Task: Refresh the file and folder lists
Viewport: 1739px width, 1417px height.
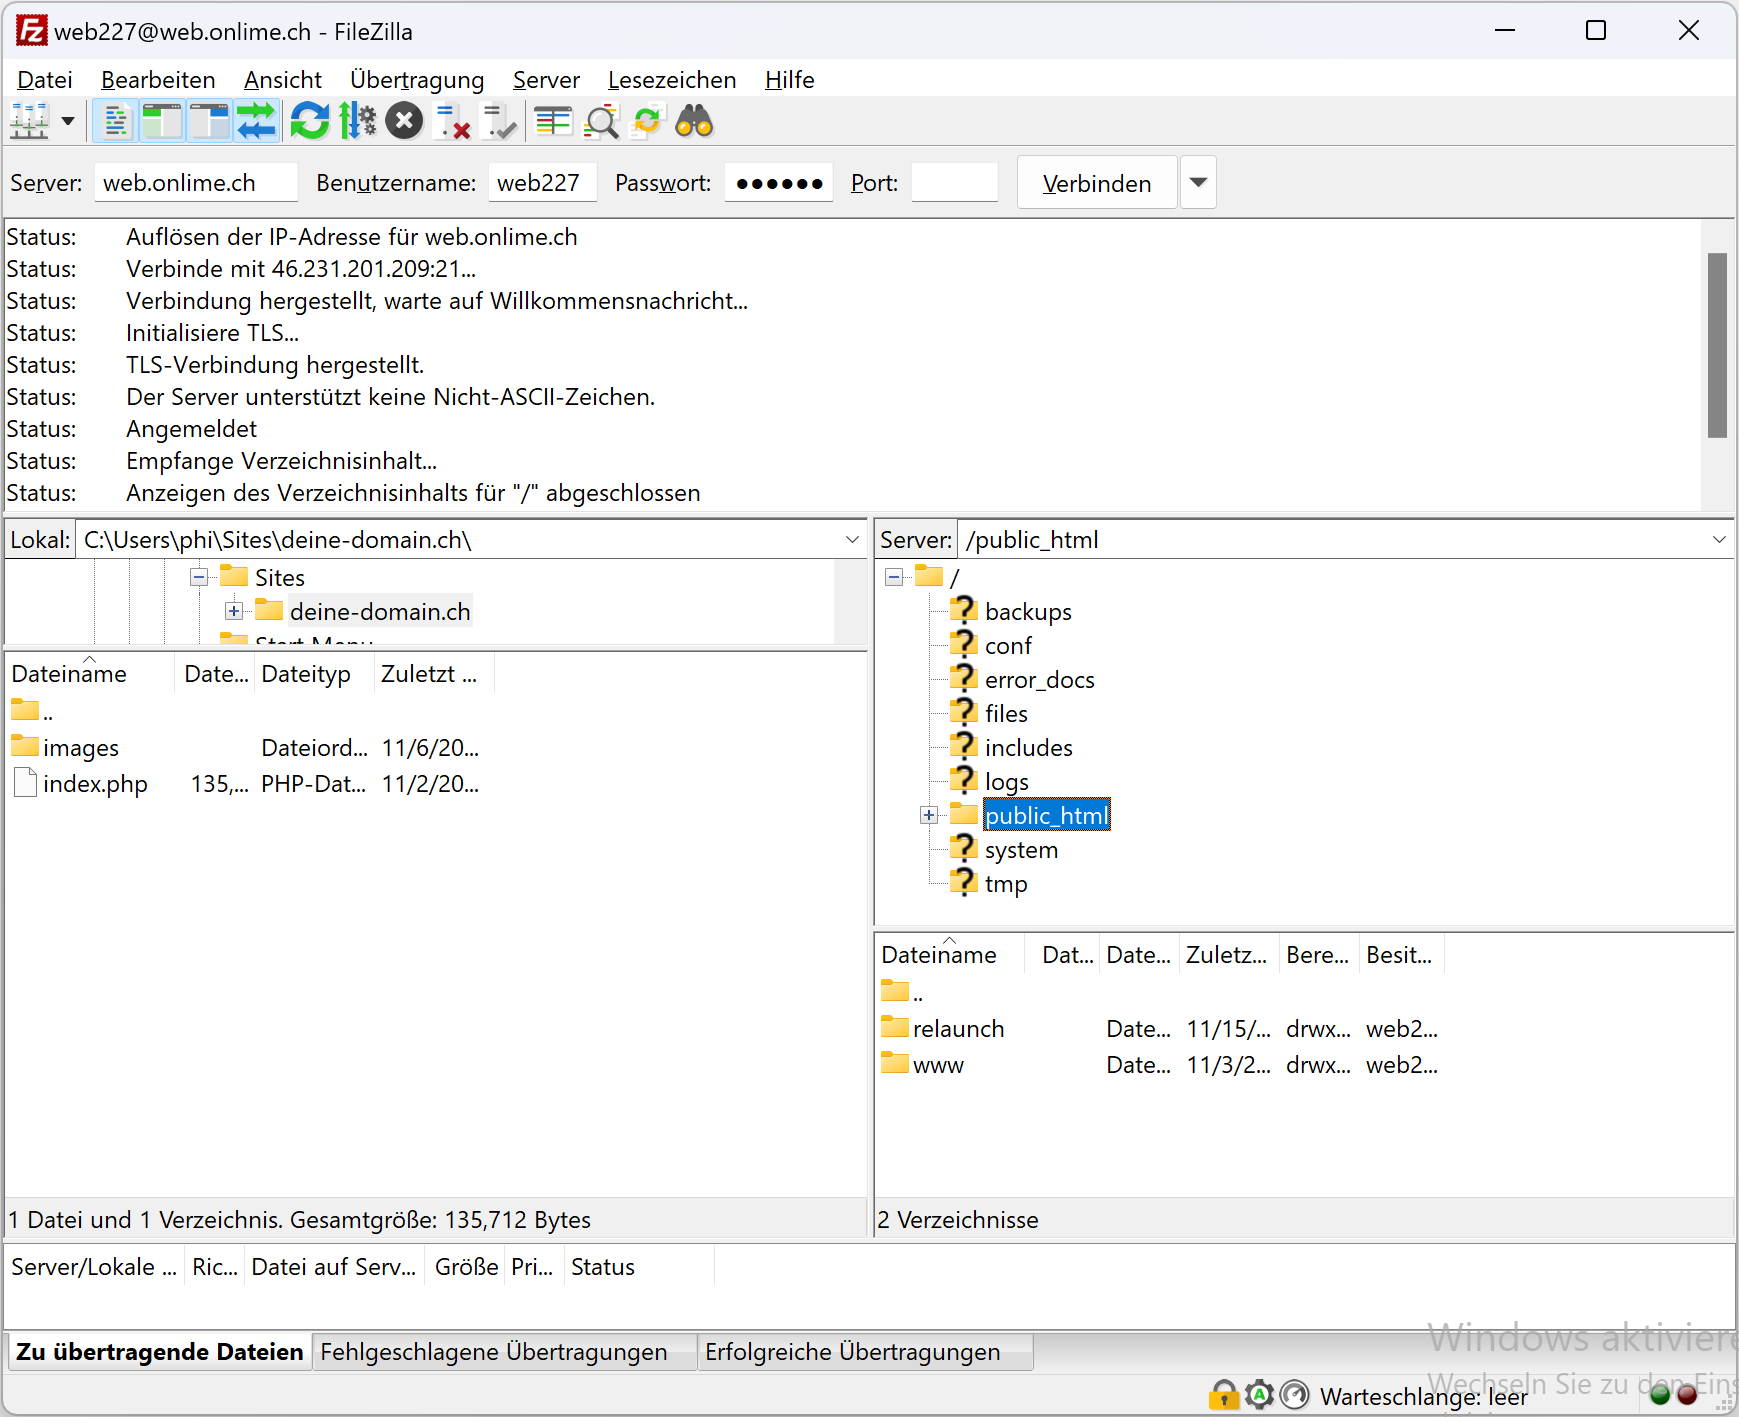Action: [310, 122]
